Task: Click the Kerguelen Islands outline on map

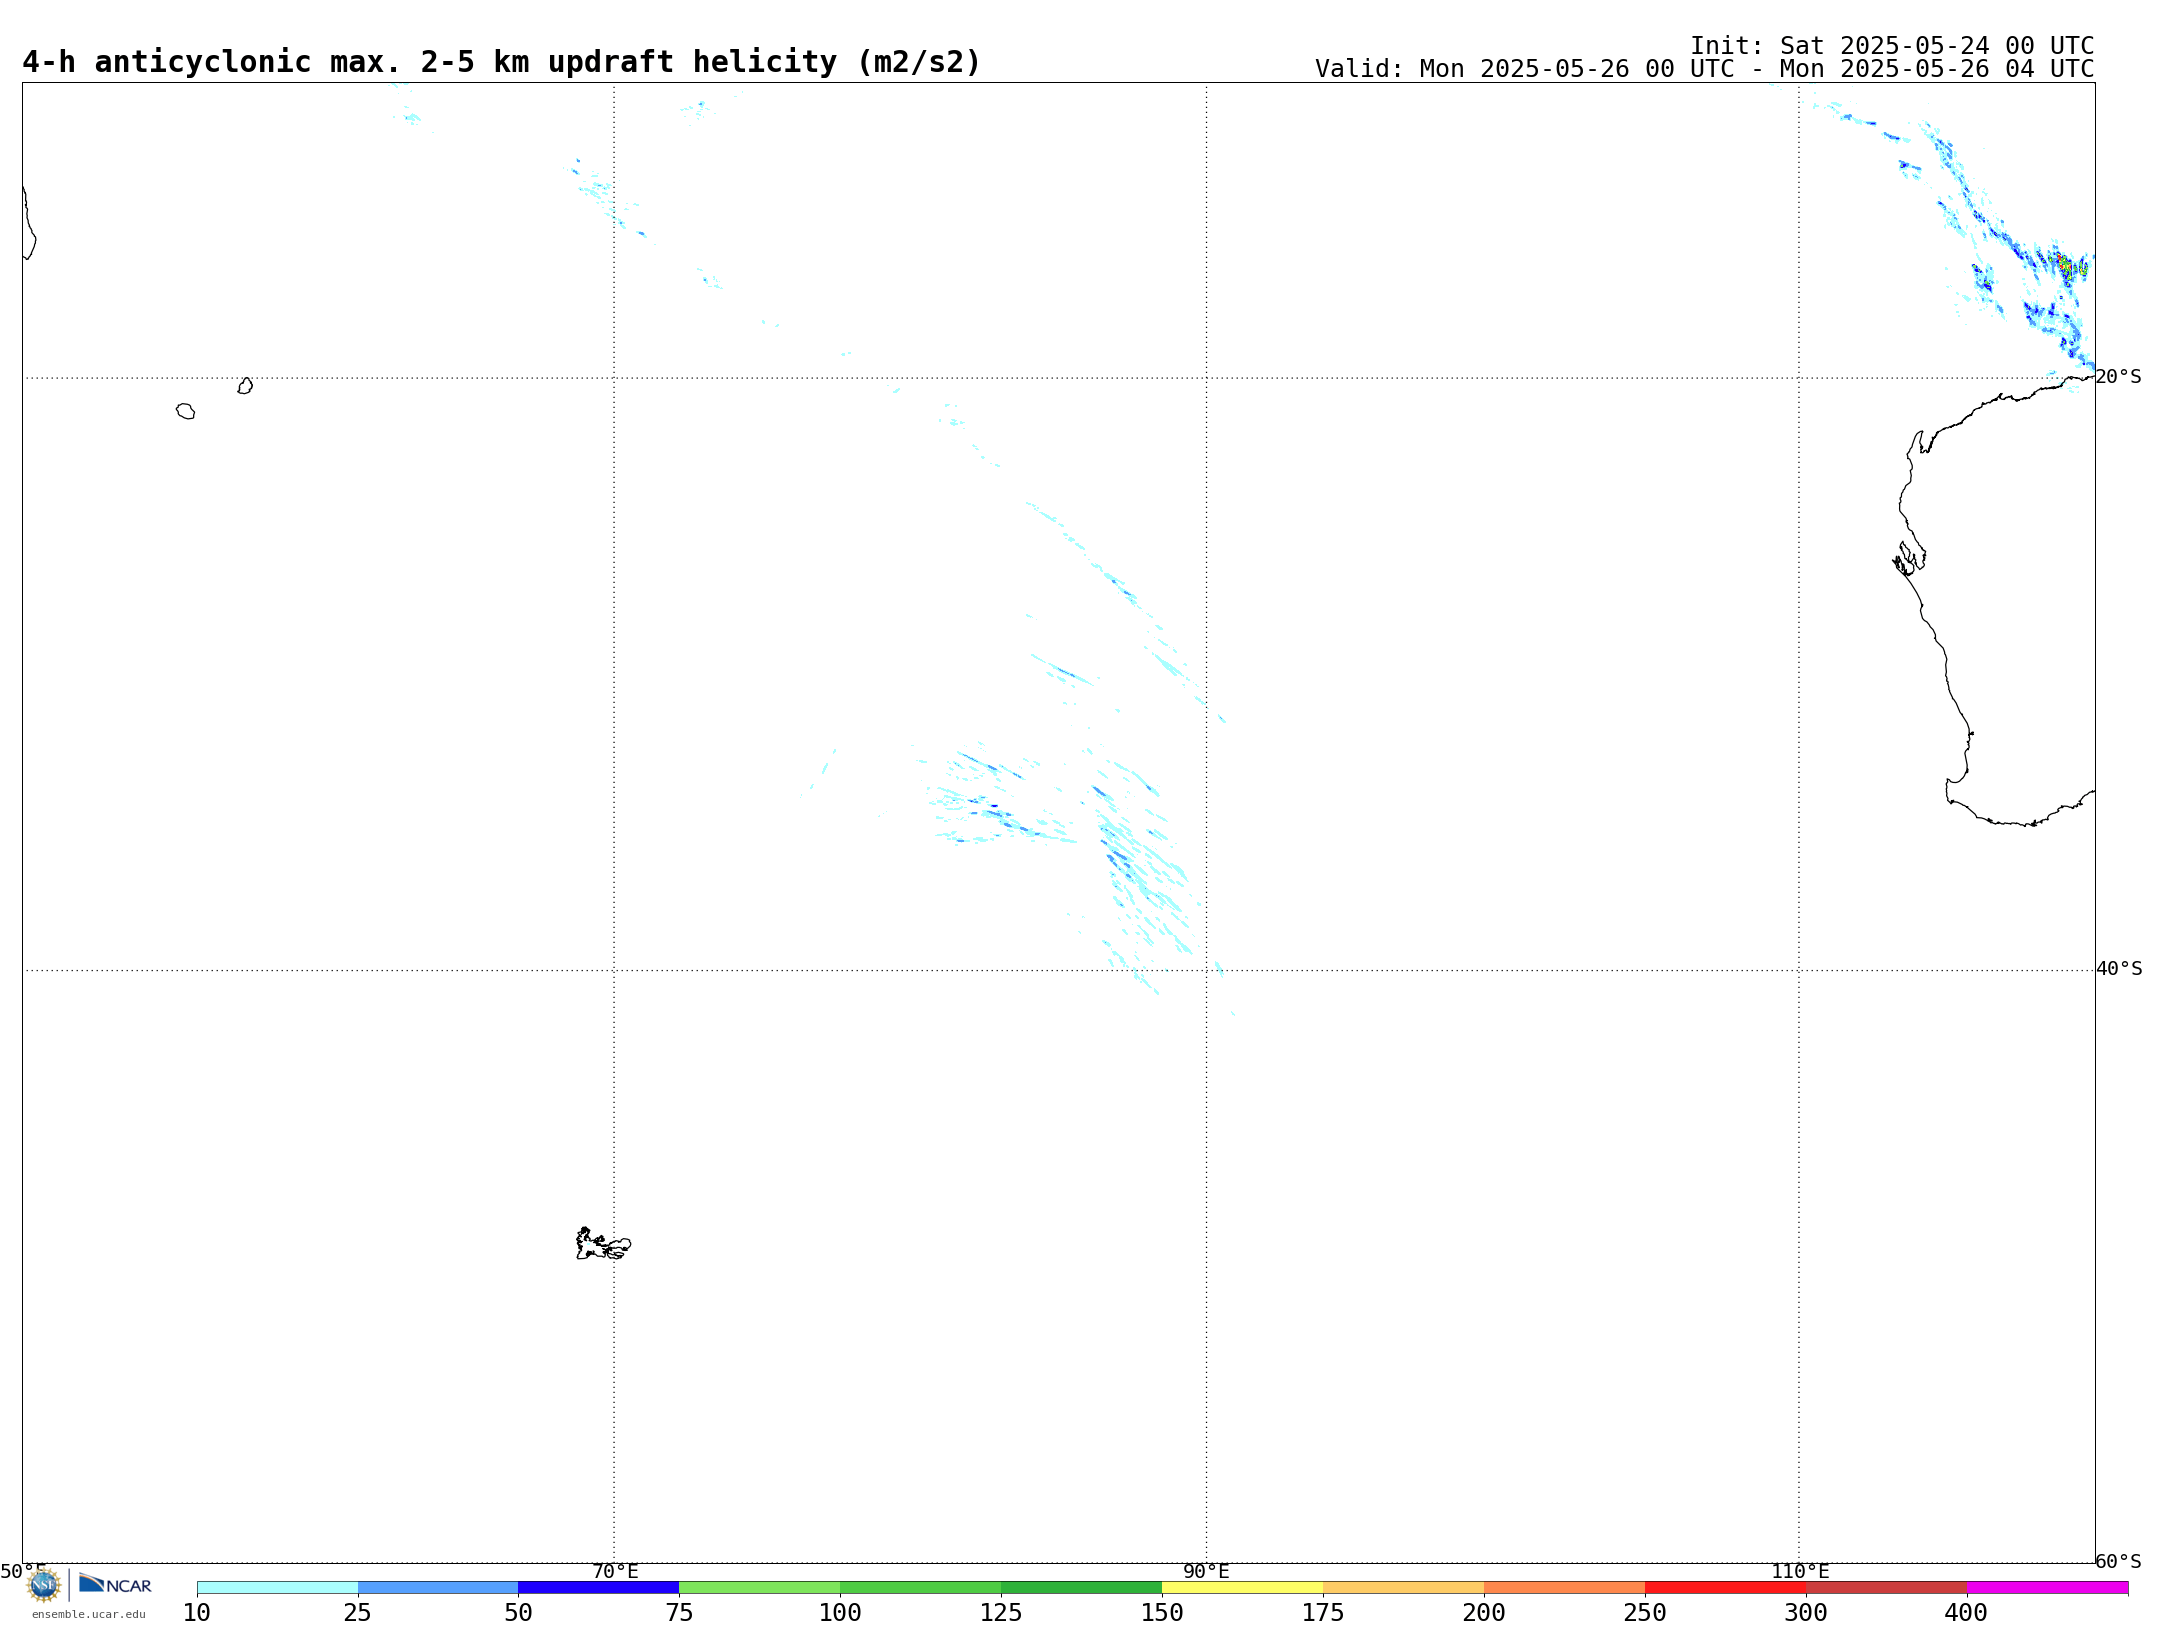Action: [x=603, y=1244]
